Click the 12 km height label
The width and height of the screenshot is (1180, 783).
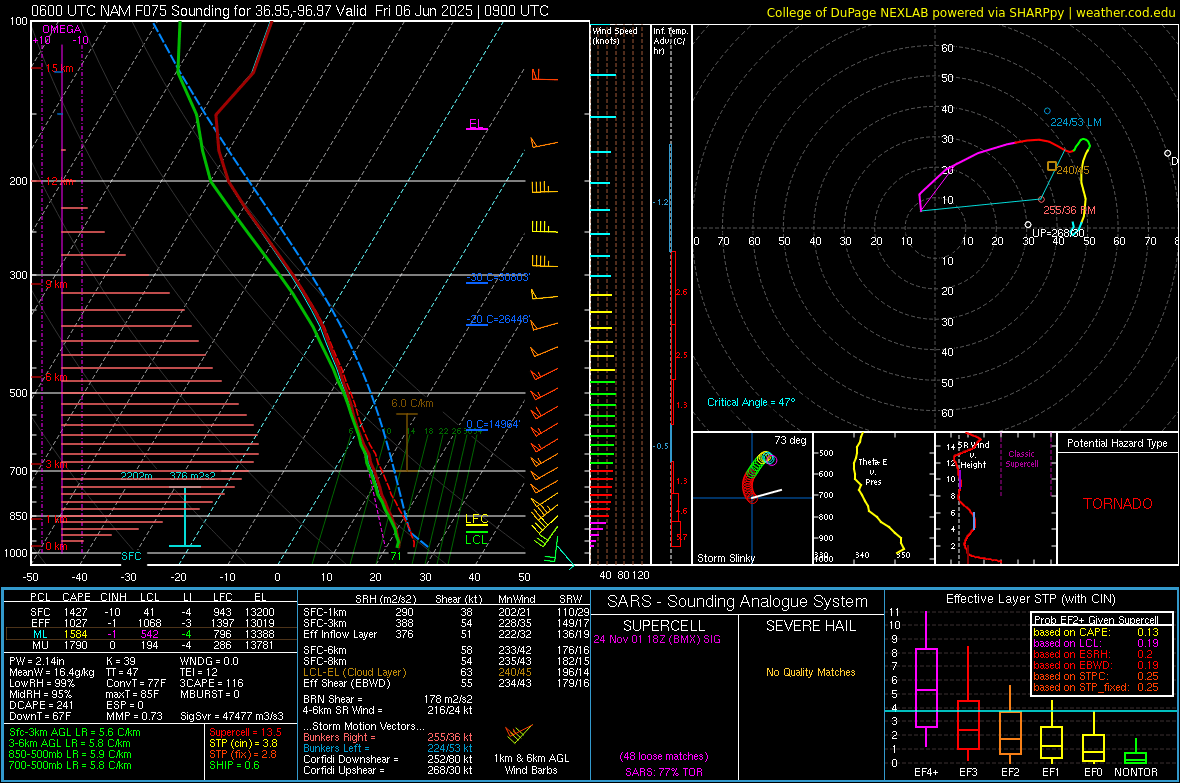[59, 181]
